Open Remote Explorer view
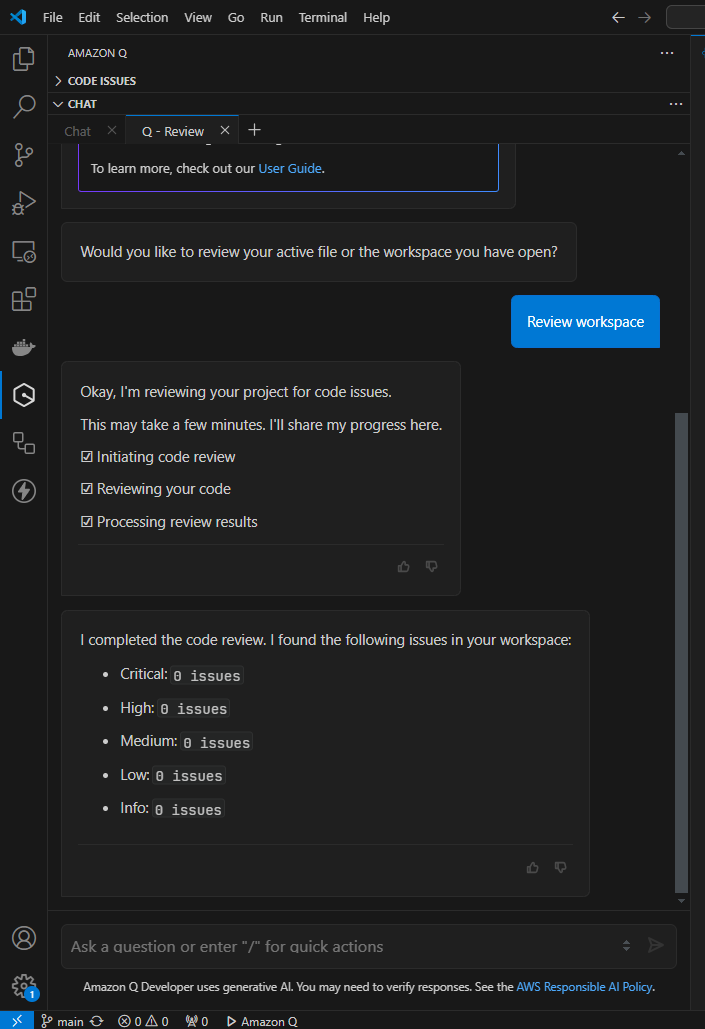Screen dimensions: 705x1029 23,251
